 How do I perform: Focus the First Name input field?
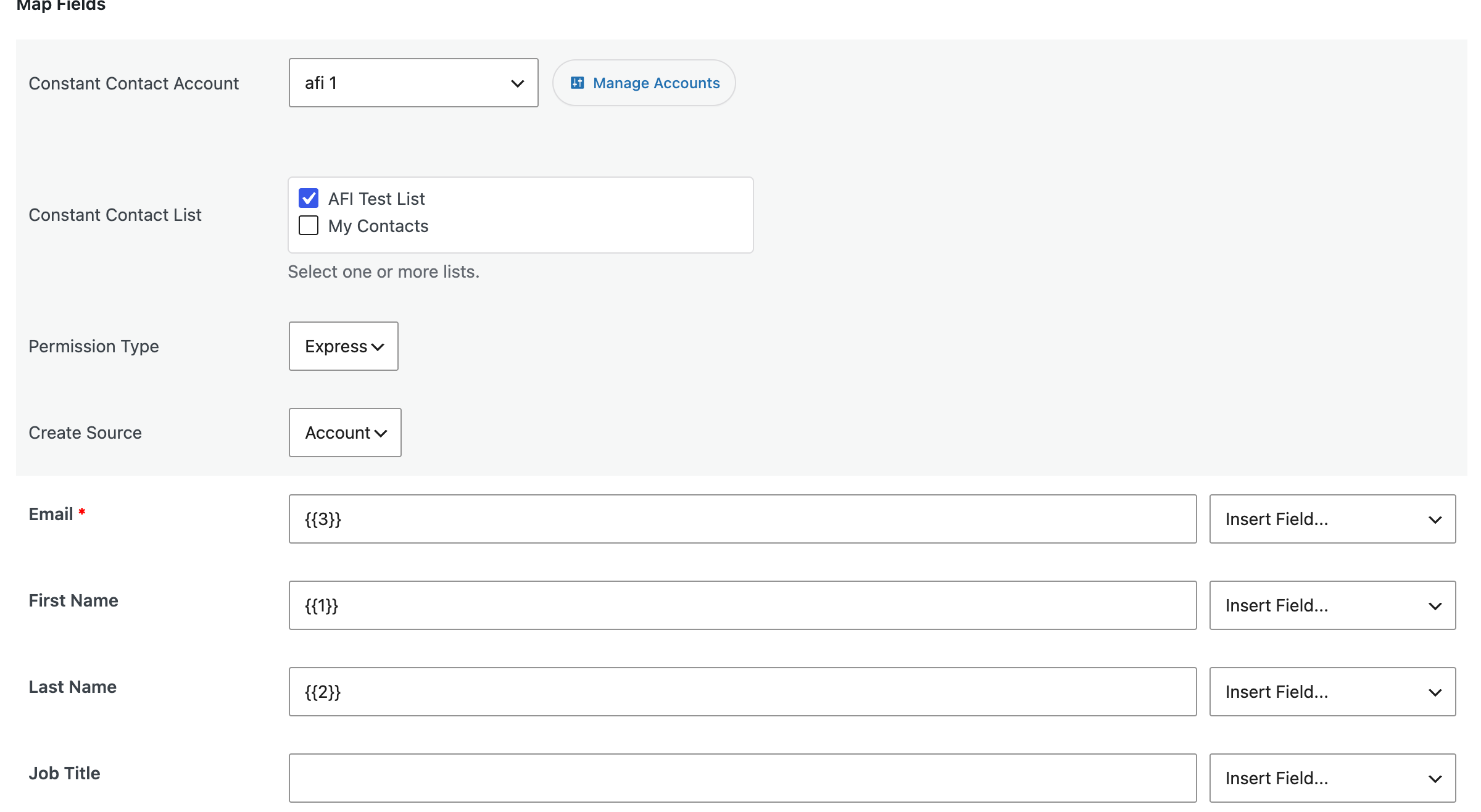[x=743, y=605]
